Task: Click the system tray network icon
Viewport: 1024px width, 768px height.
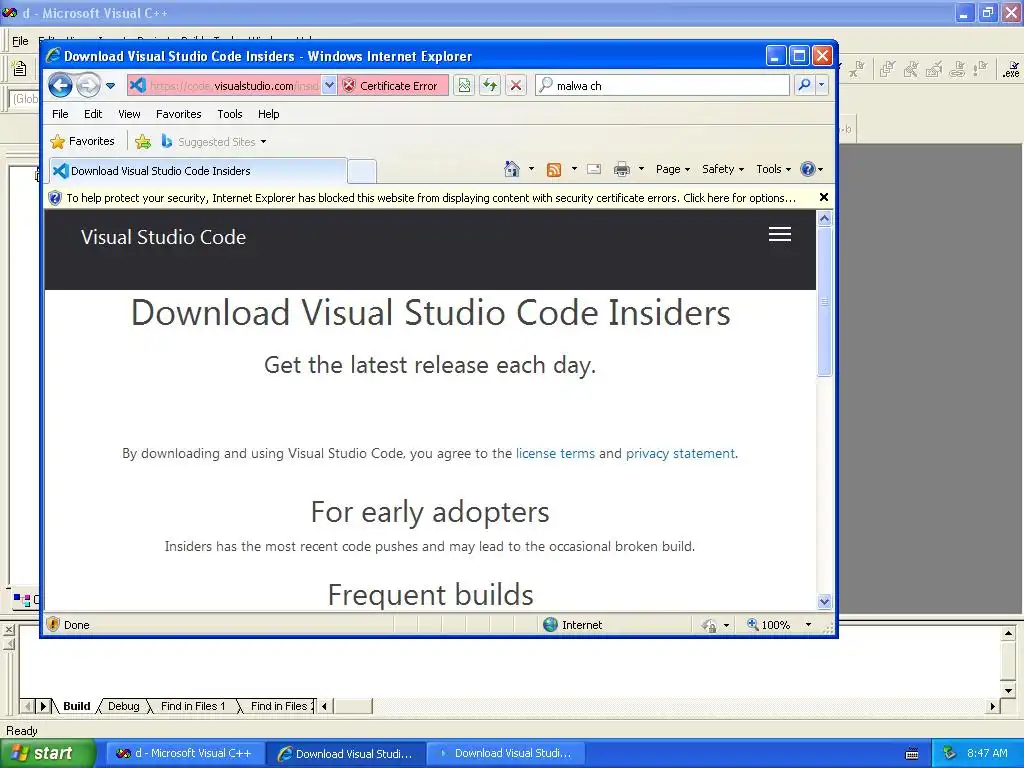Action: [x=950, y=753]
